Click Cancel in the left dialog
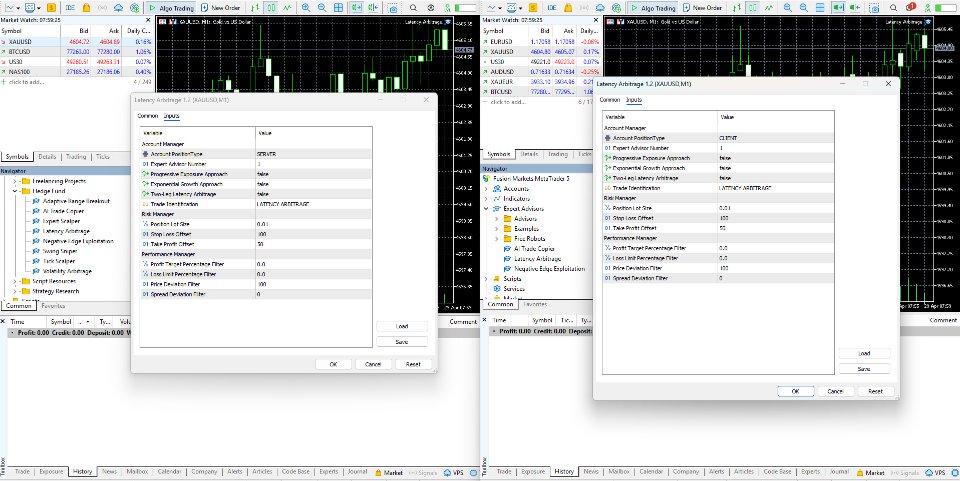Image resolution: width=960 pixels, height=481 pixels. [373, 364]
